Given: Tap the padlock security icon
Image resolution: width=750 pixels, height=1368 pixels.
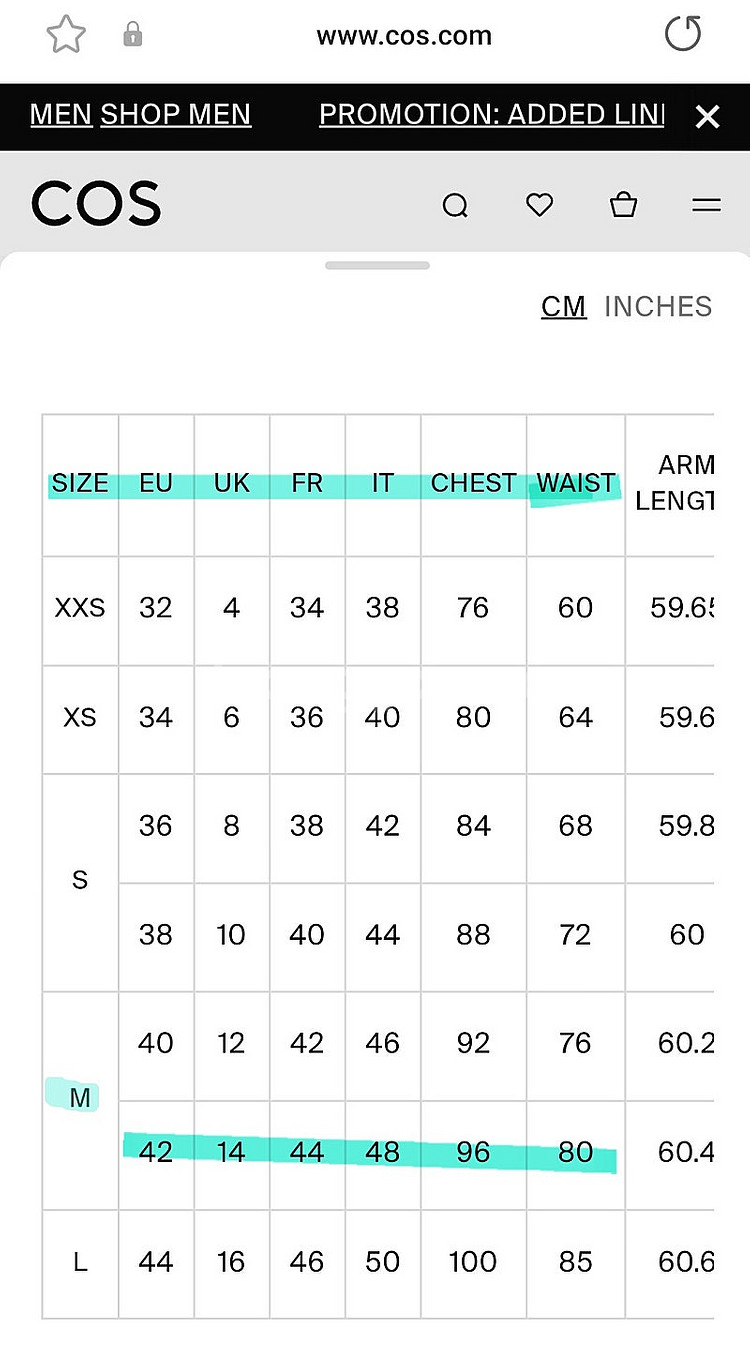Looking at the screenshot, I should 132,36.
